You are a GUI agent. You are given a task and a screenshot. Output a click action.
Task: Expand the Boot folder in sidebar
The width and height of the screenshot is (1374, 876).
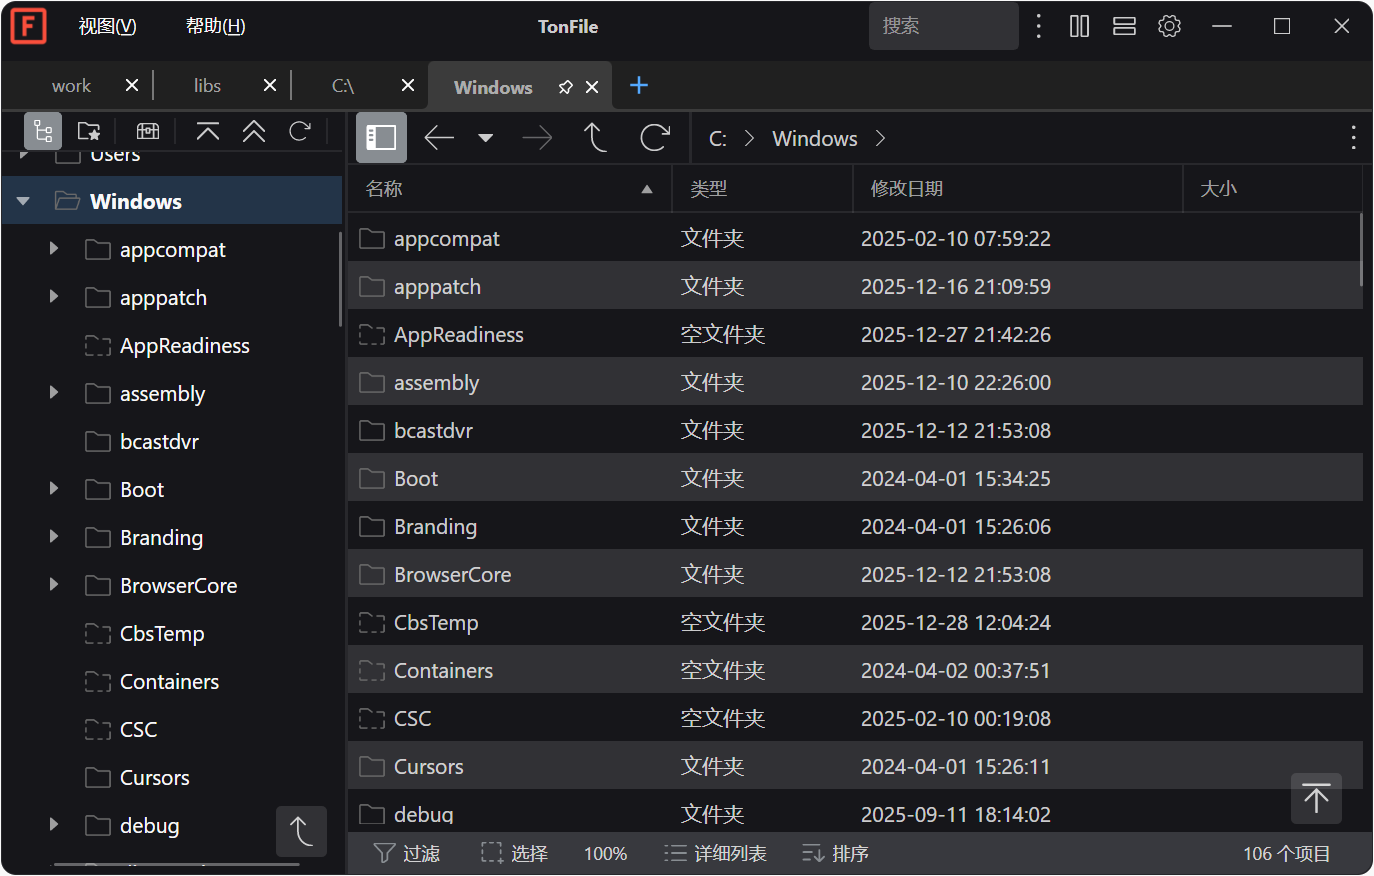(53, 489)
